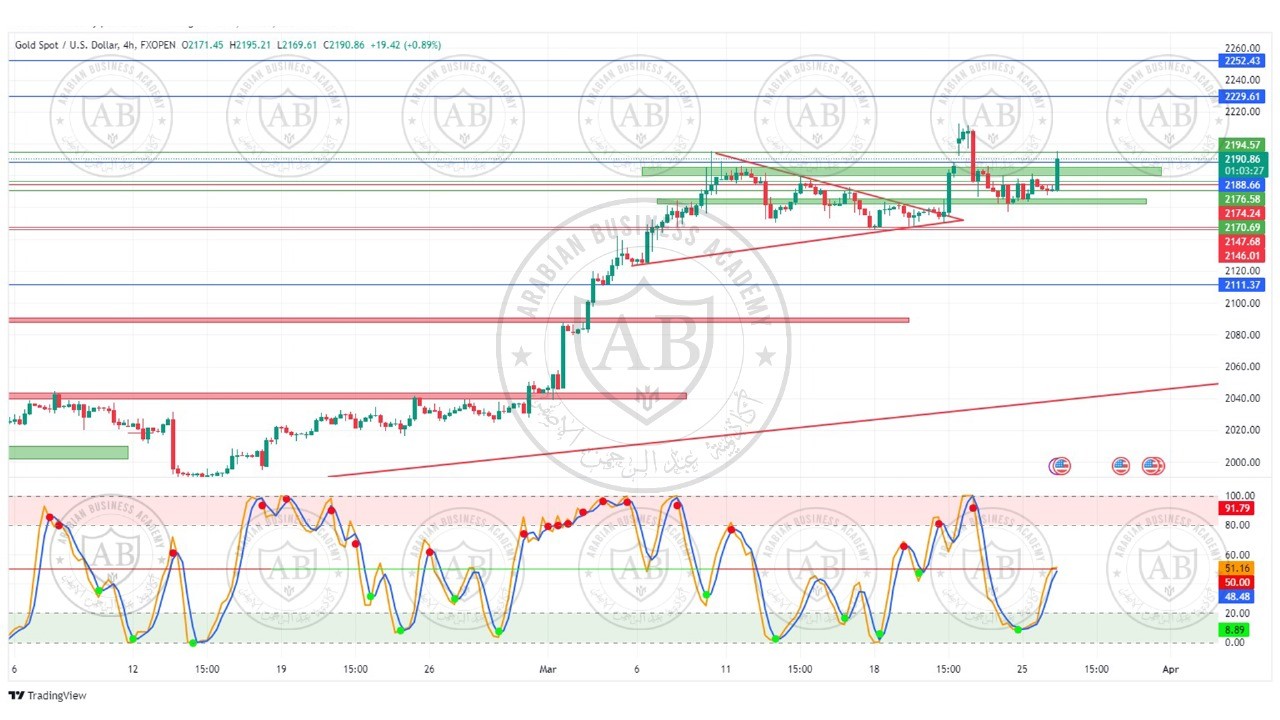This screenshot has width=1280, height=720.
Task: Click the 19 date on time axis
Action: 282,669
